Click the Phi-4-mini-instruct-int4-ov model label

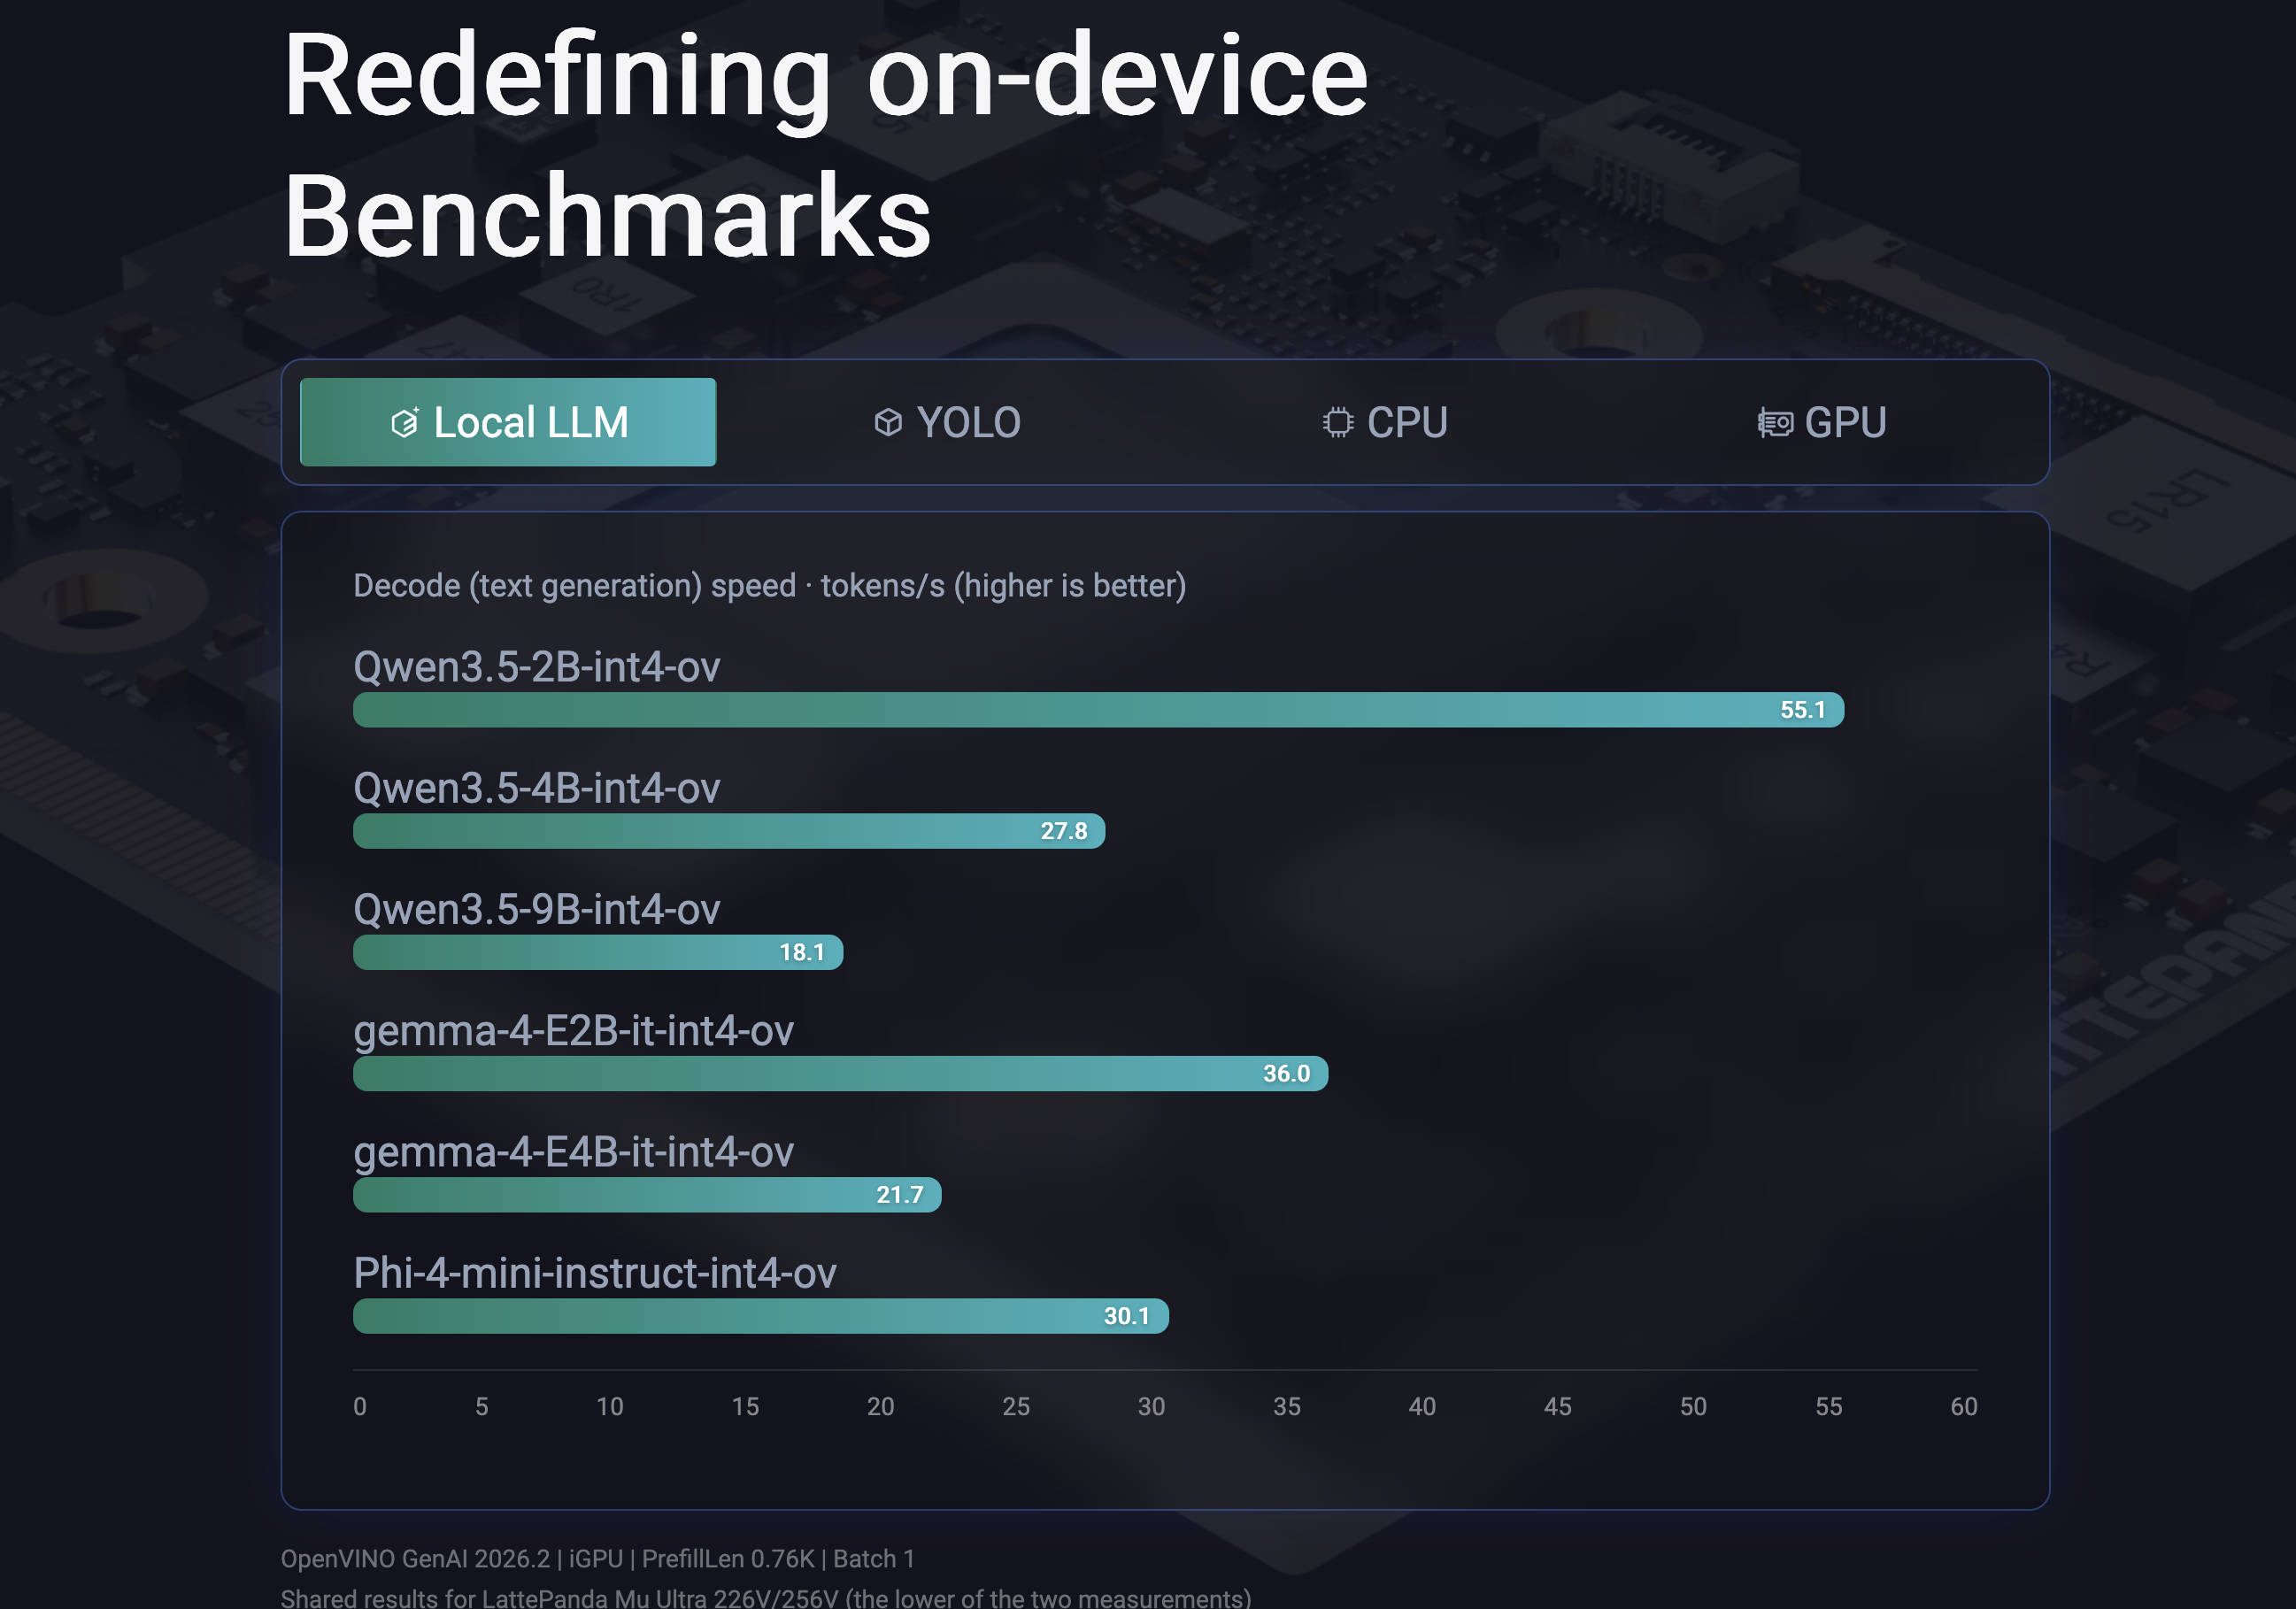click(x=595, y=1273)
